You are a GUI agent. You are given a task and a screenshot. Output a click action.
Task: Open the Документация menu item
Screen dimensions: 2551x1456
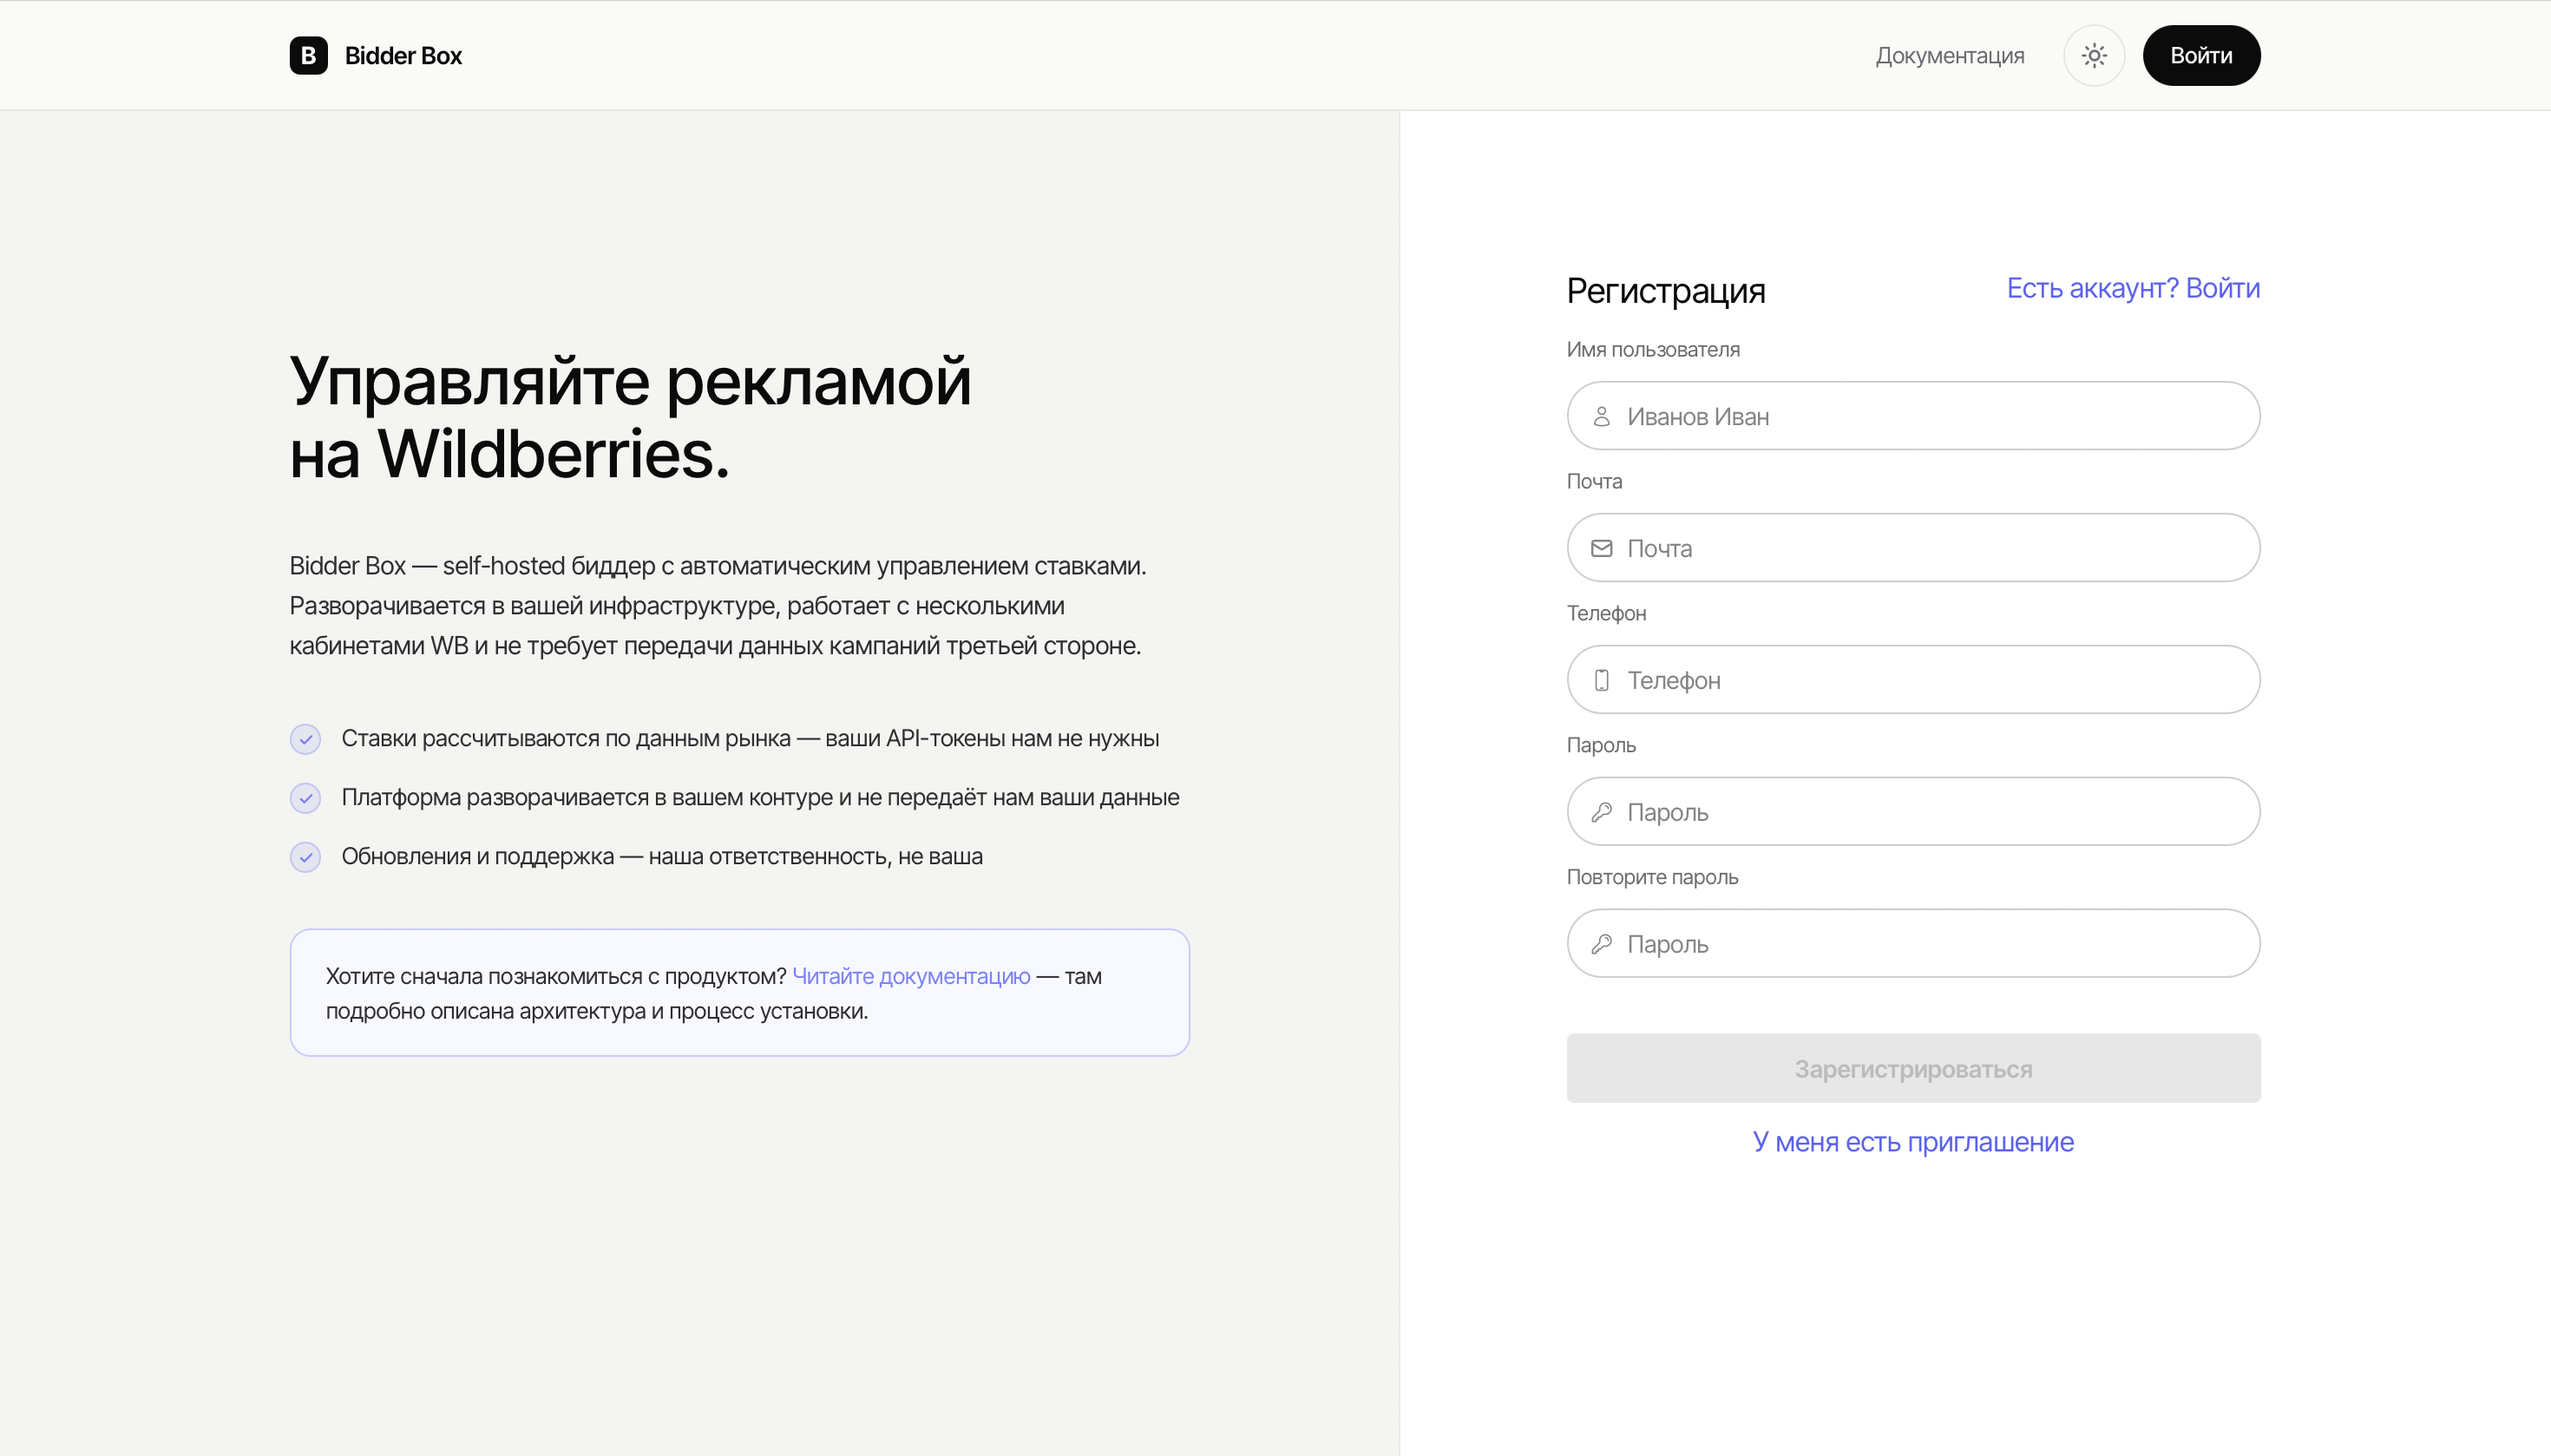pyautogui.click(x=1949, y=55)
